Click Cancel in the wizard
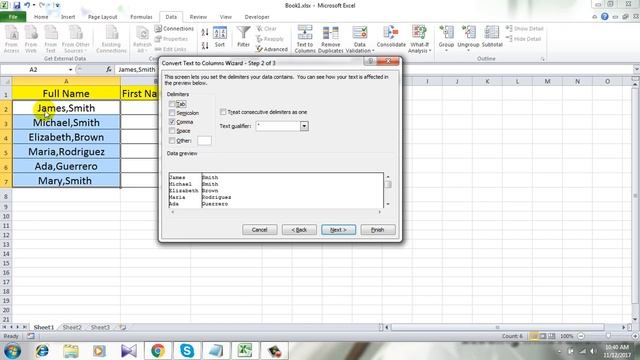 point(260,230)
